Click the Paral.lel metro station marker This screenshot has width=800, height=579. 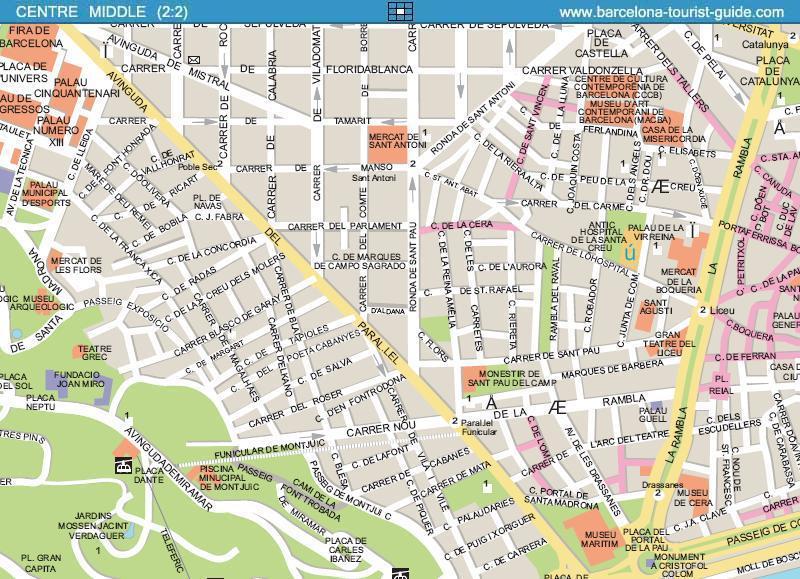pos(455,421)
